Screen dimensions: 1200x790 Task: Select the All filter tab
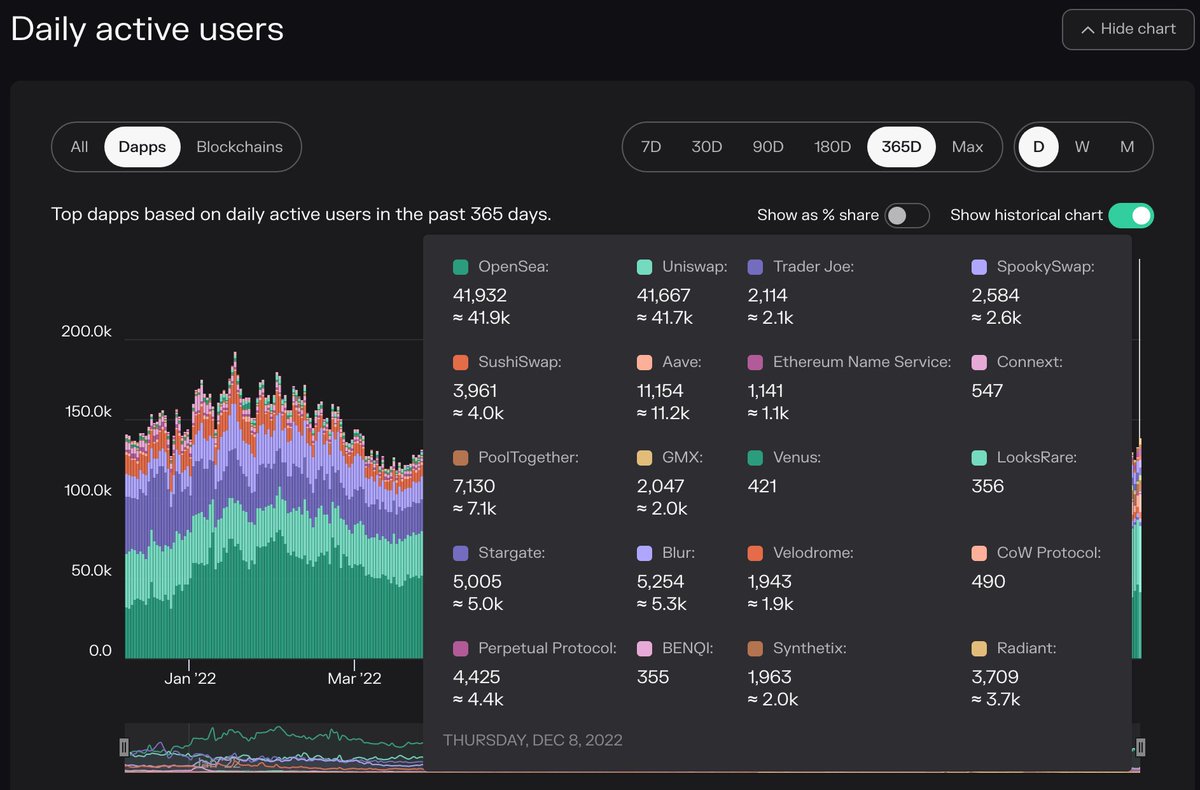tap(79, 147)
